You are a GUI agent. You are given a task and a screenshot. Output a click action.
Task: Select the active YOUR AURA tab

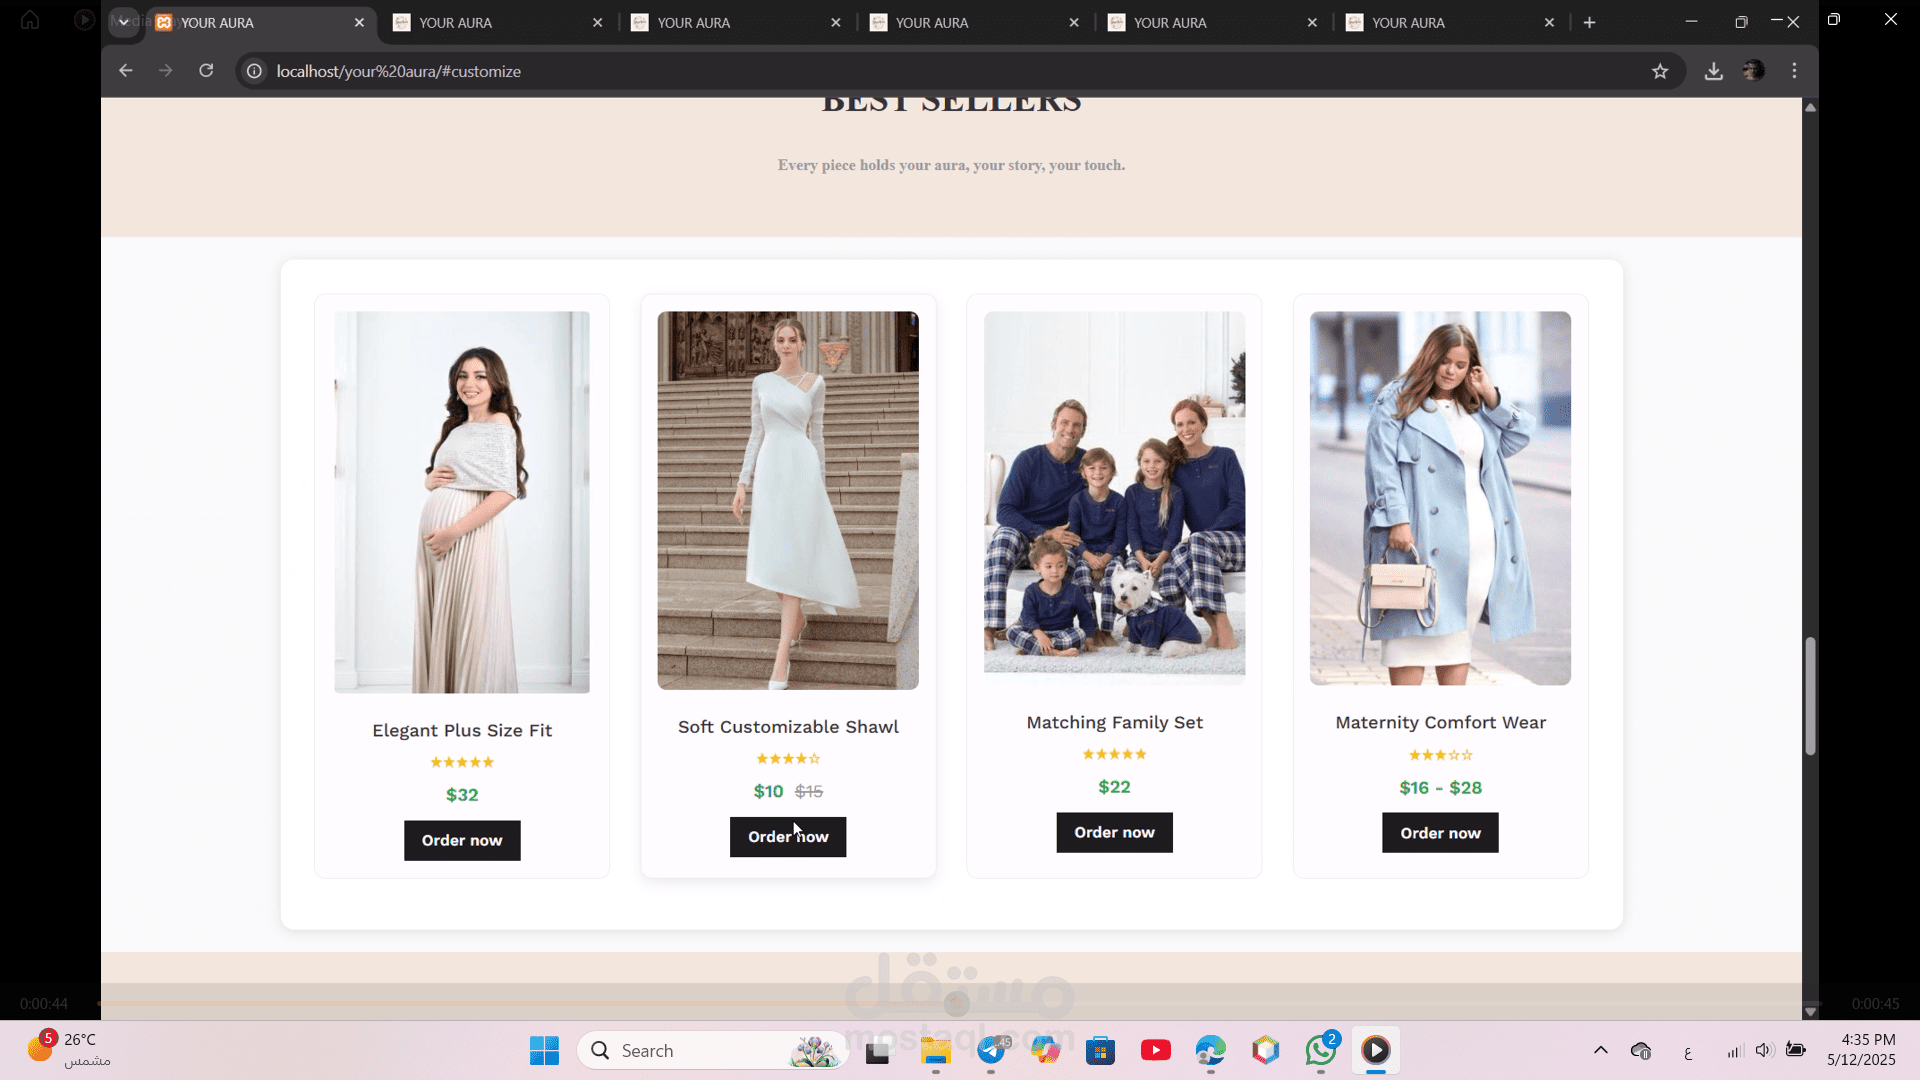[x=262, y=22]
